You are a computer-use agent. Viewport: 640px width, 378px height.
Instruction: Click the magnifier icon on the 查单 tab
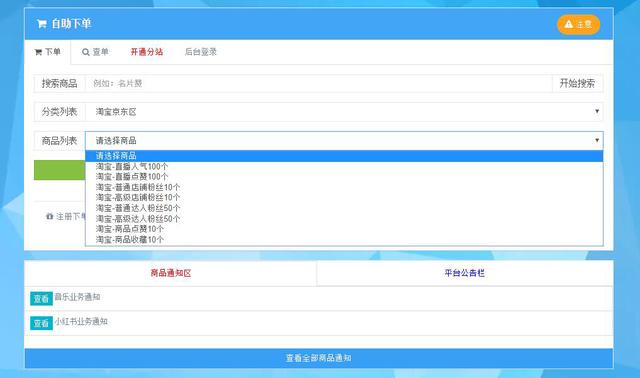pos(86,52)
